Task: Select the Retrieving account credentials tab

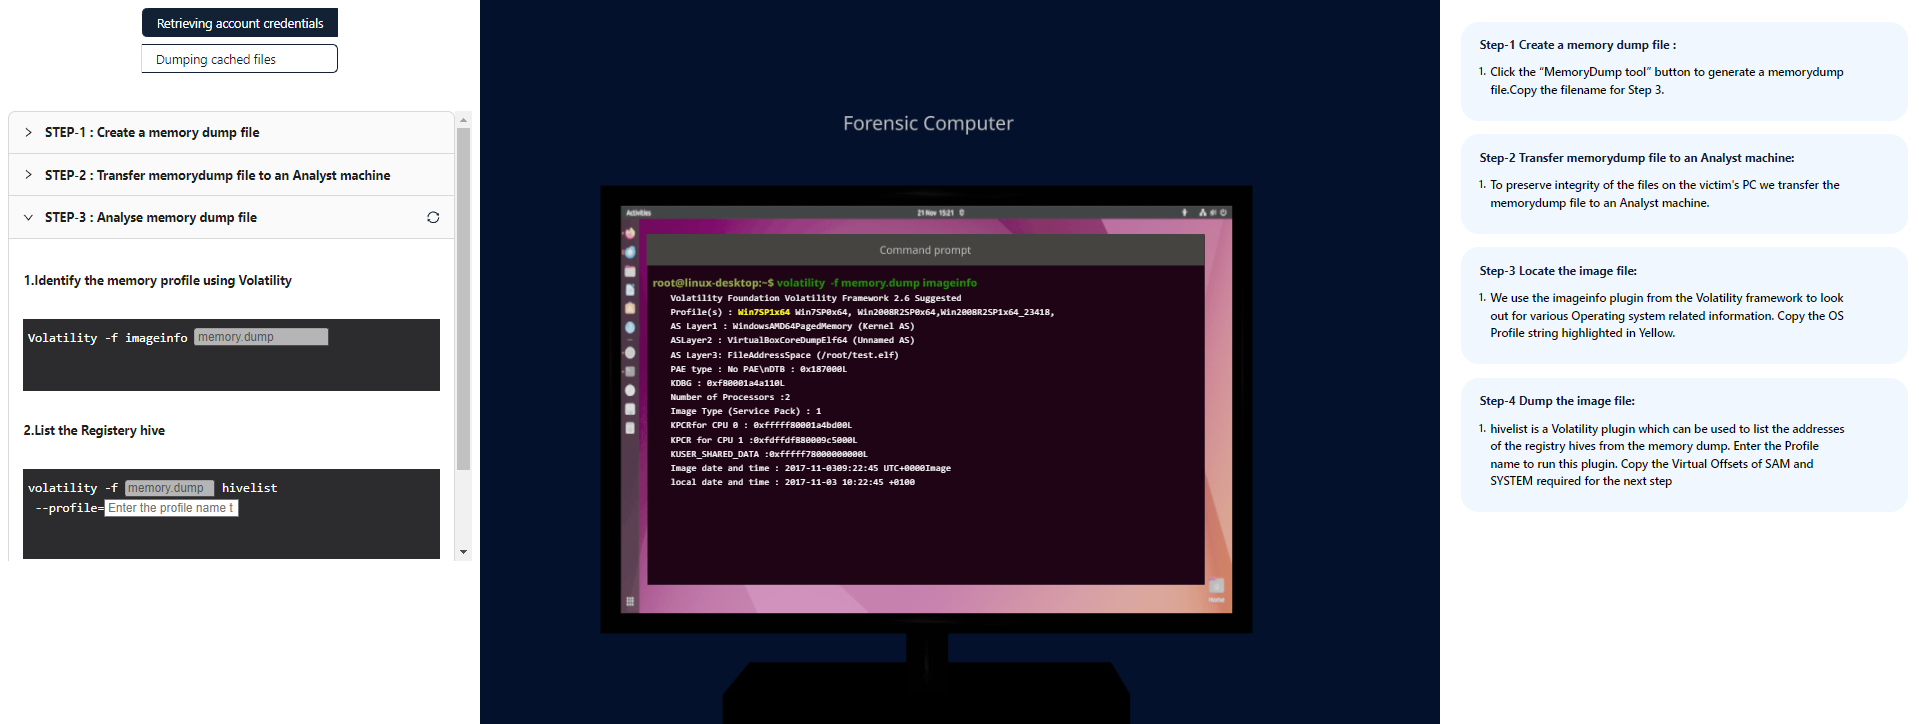Action: [x=240, y=23]
